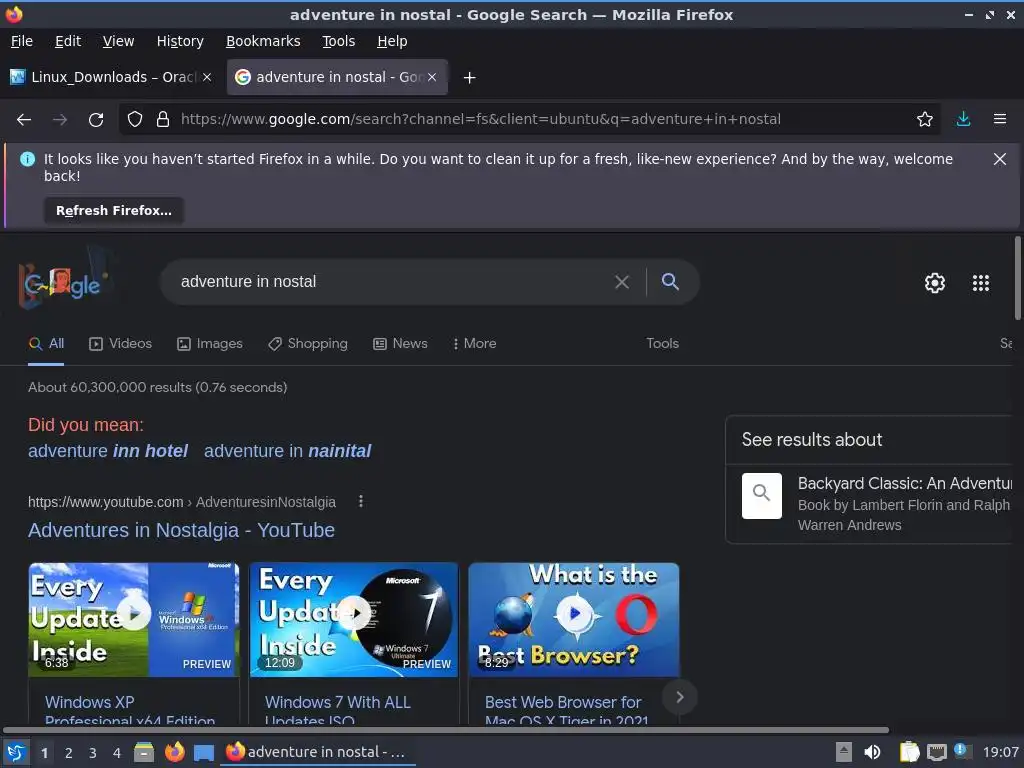Click the vertical page scrollbar
The width and height of the screenshot is (1024, 768).
pyautogui.click(x=1017, y=279)
